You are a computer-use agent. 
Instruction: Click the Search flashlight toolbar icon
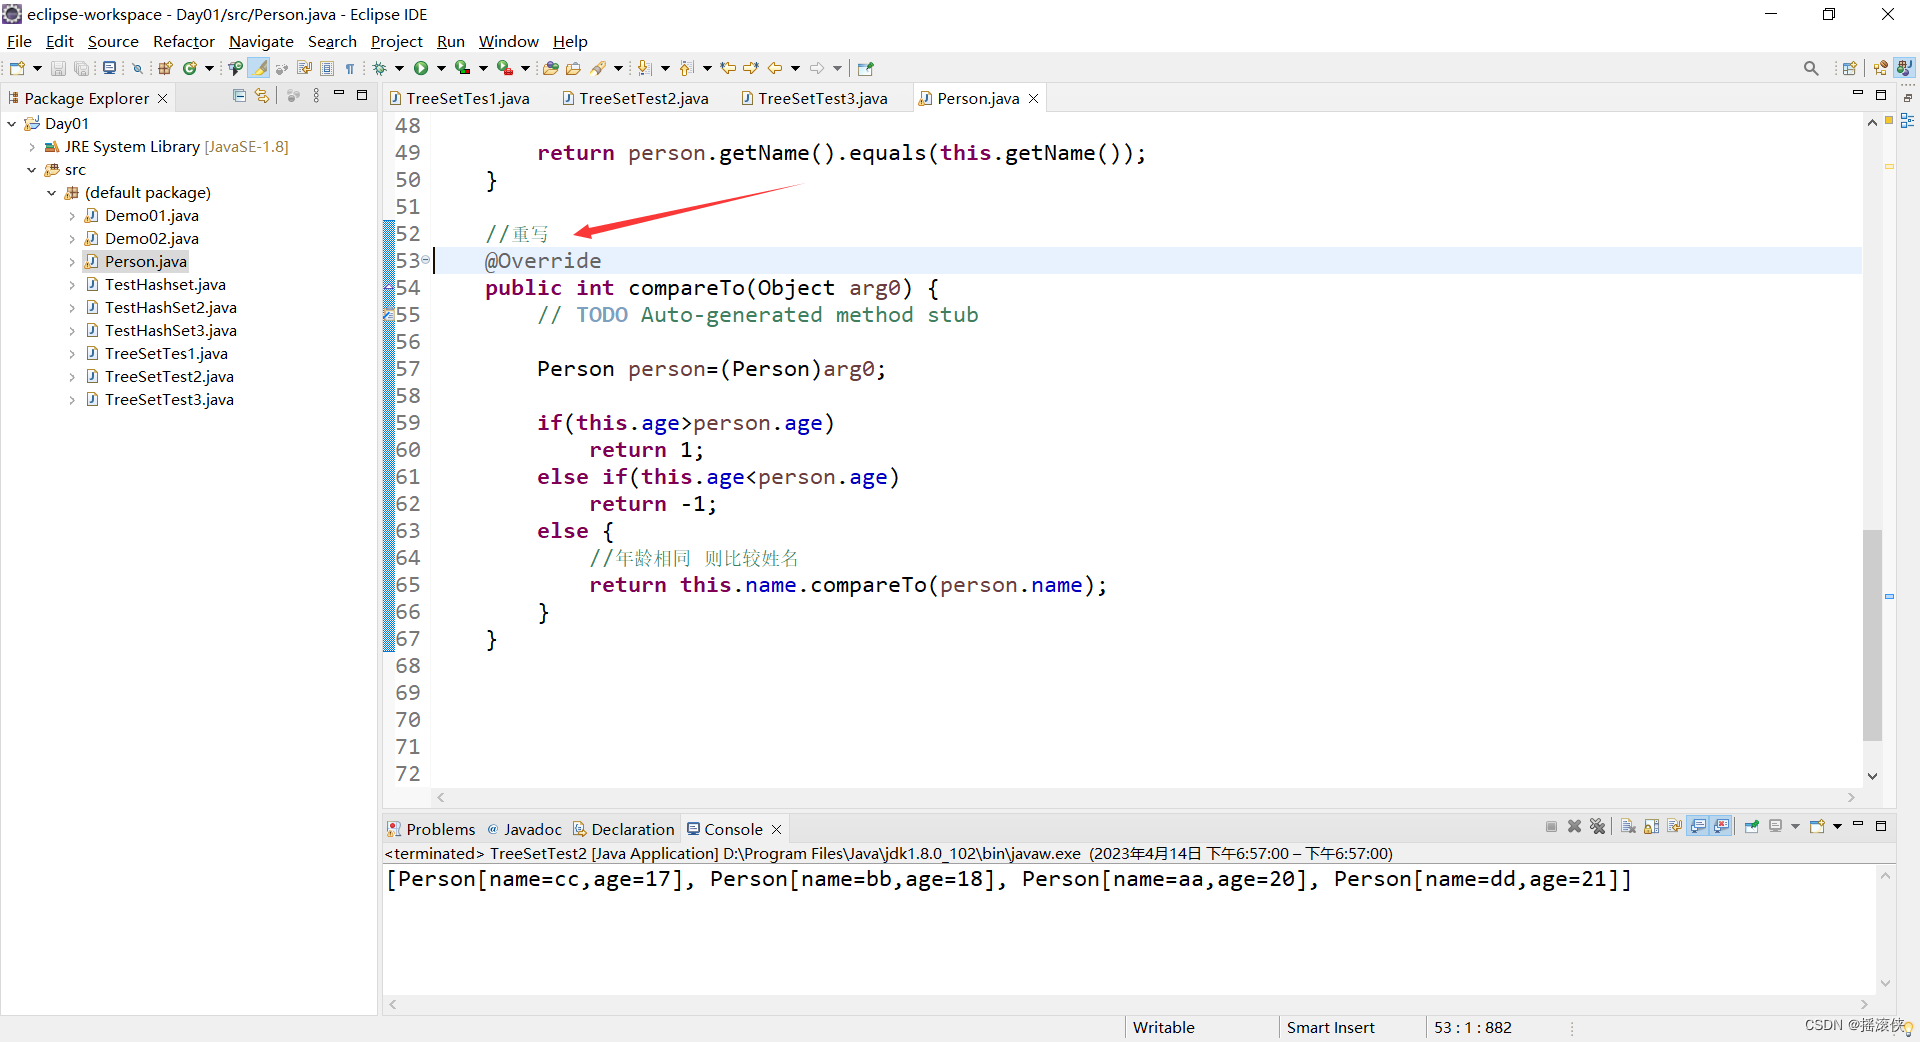coord(598,68)
